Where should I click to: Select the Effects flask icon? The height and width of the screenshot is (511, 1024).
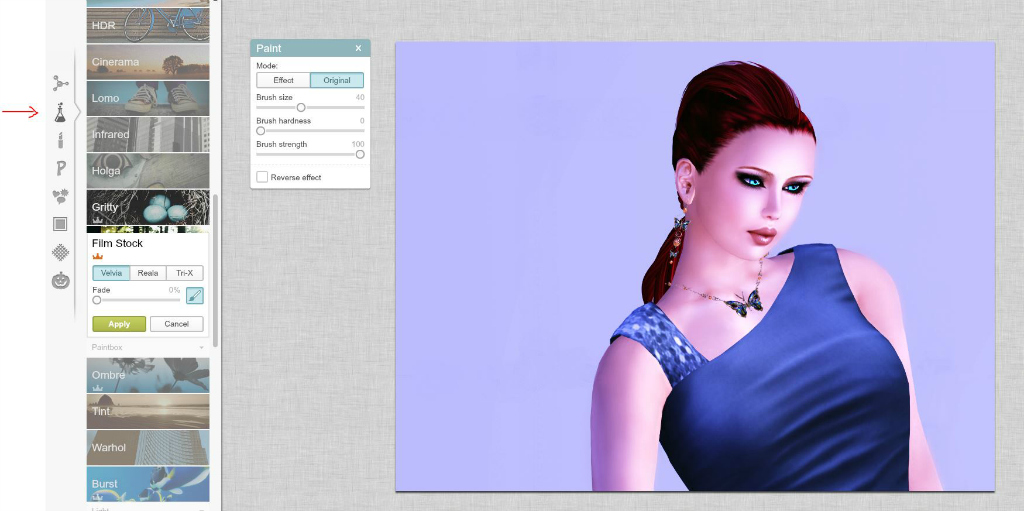60,111
